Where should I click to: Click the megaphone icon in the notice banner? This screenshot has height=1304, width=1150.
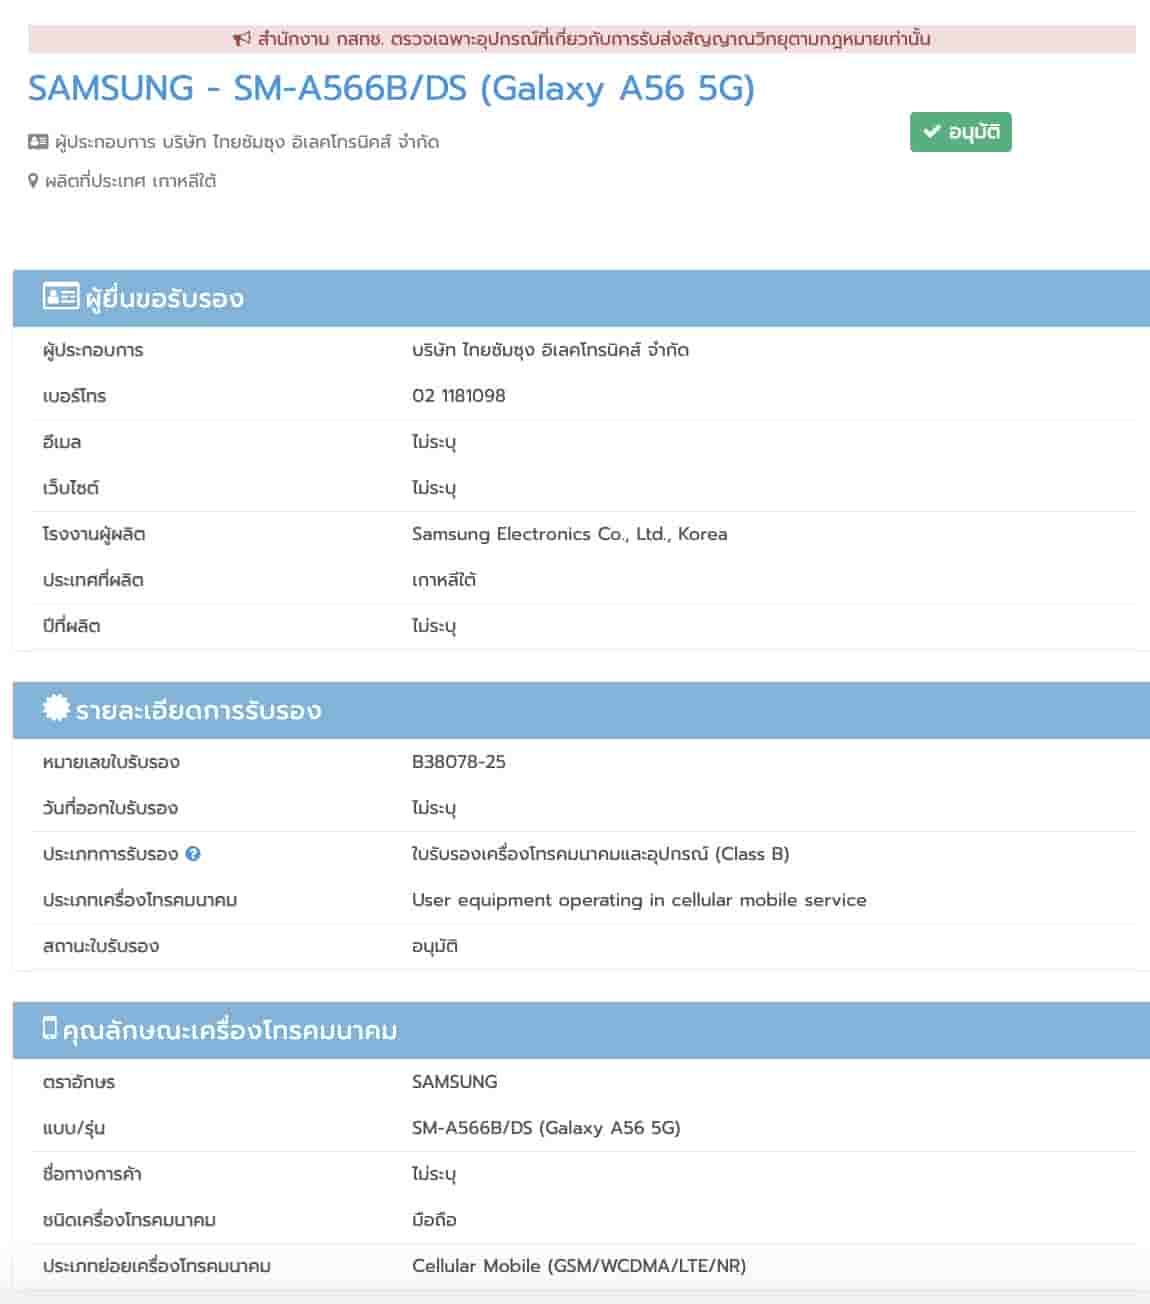click(x=241, y=39)
